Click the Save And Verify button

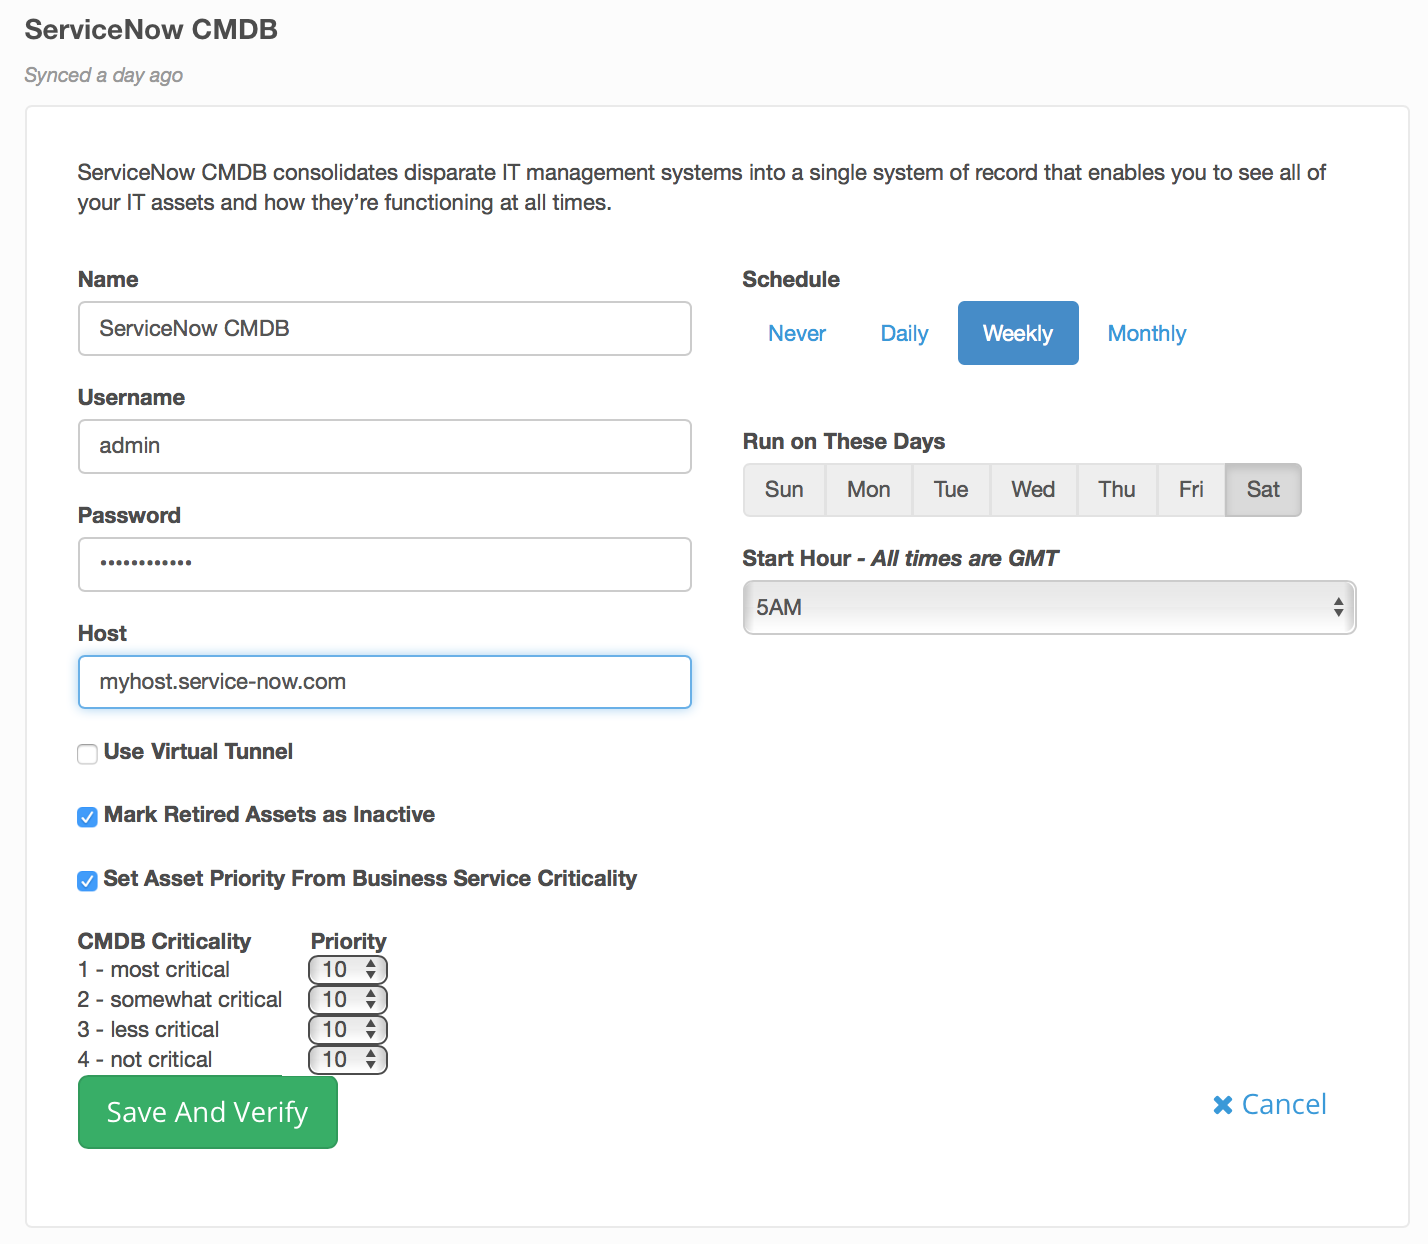pos(208,1112)
